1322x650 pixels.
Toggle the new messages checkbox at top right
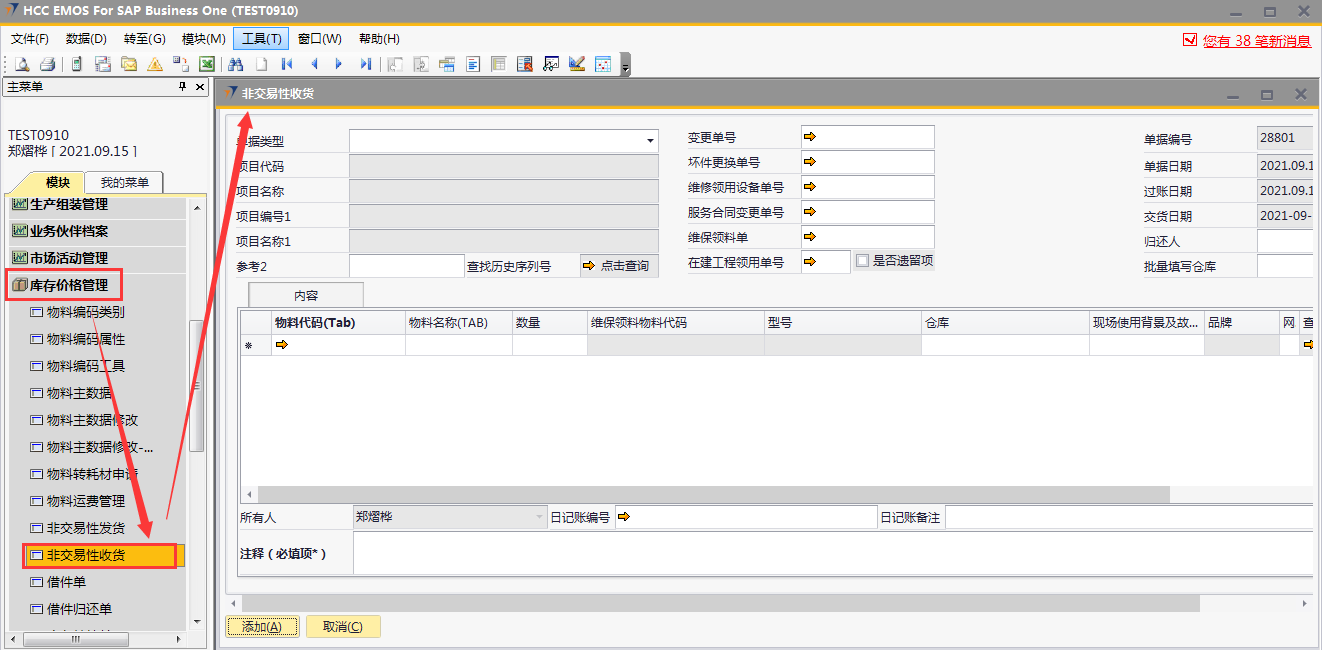[1189, 40]
